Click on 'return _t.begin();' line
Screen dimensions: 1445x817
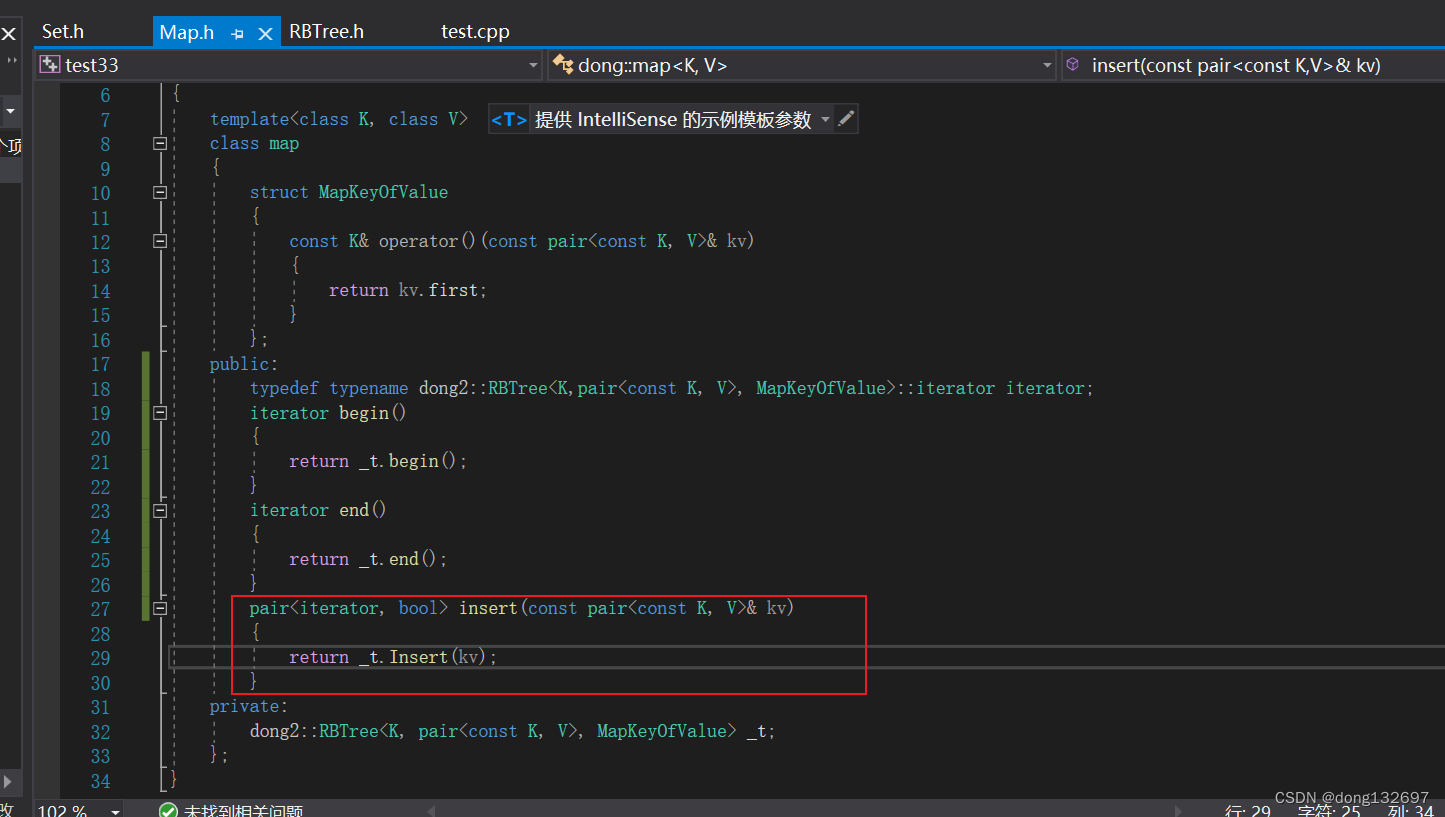pyautogui.click(x=378, y=461)
